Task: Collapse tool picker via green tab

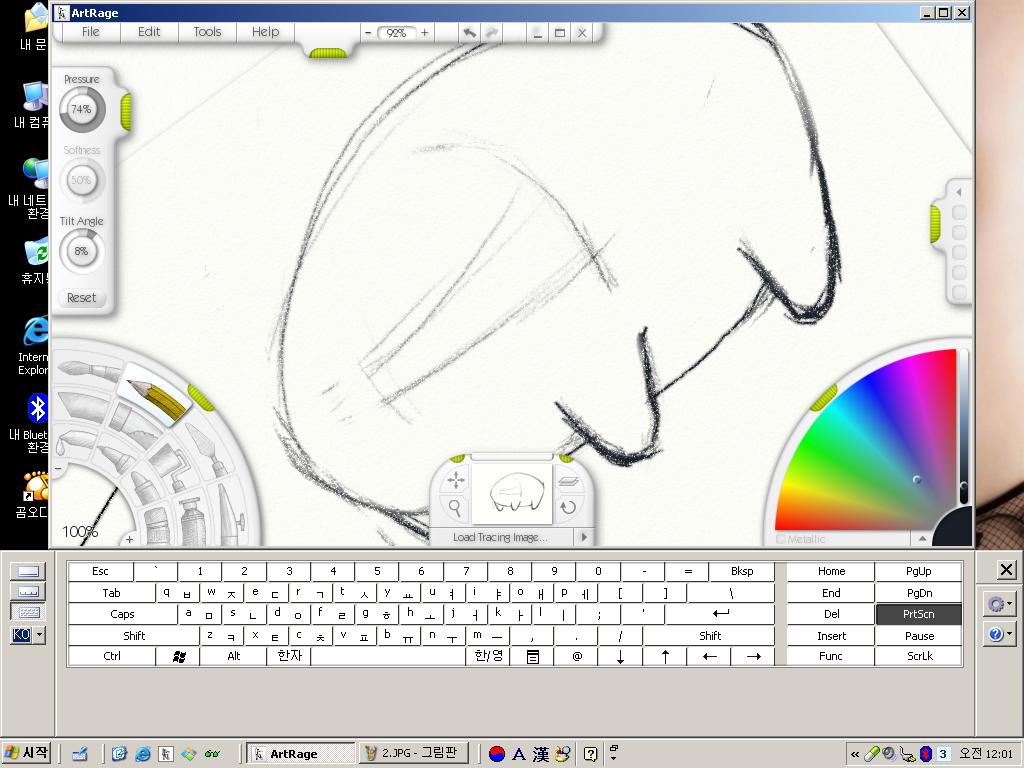Action: click(x=201, y=398)
